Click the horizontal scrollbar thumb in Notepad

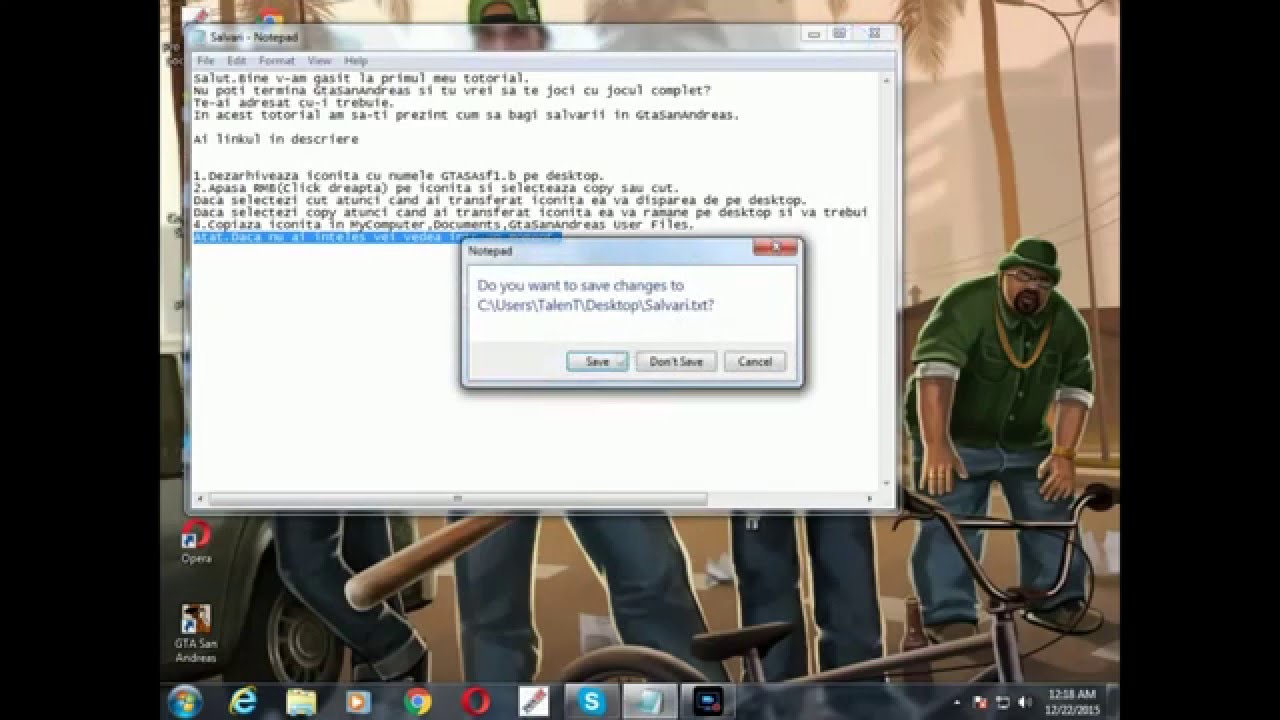tap(458, 498)
